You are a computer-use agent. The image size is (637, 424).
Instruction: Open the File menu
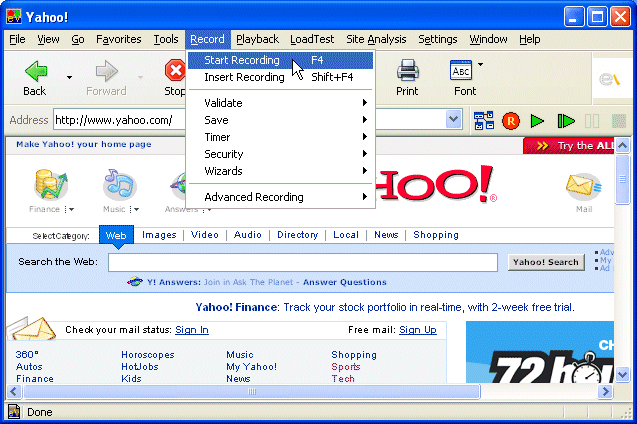(17, 39)
